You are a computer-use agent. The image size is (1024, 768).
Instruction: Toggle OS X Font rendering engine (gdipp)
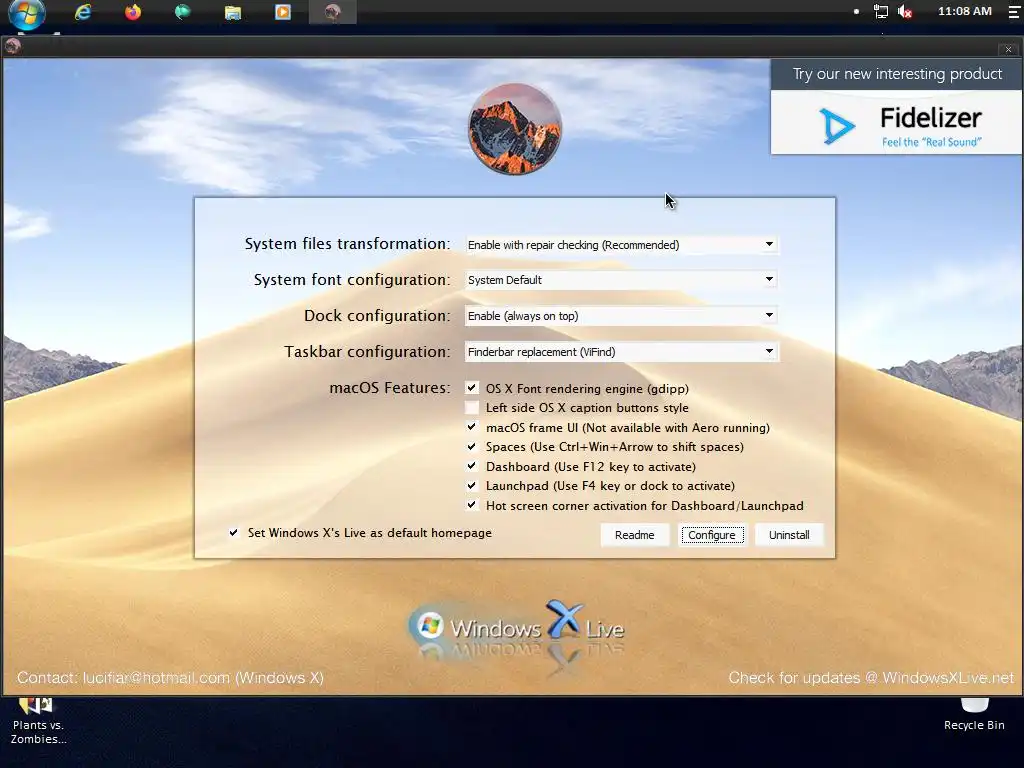(x=472, y=388)
